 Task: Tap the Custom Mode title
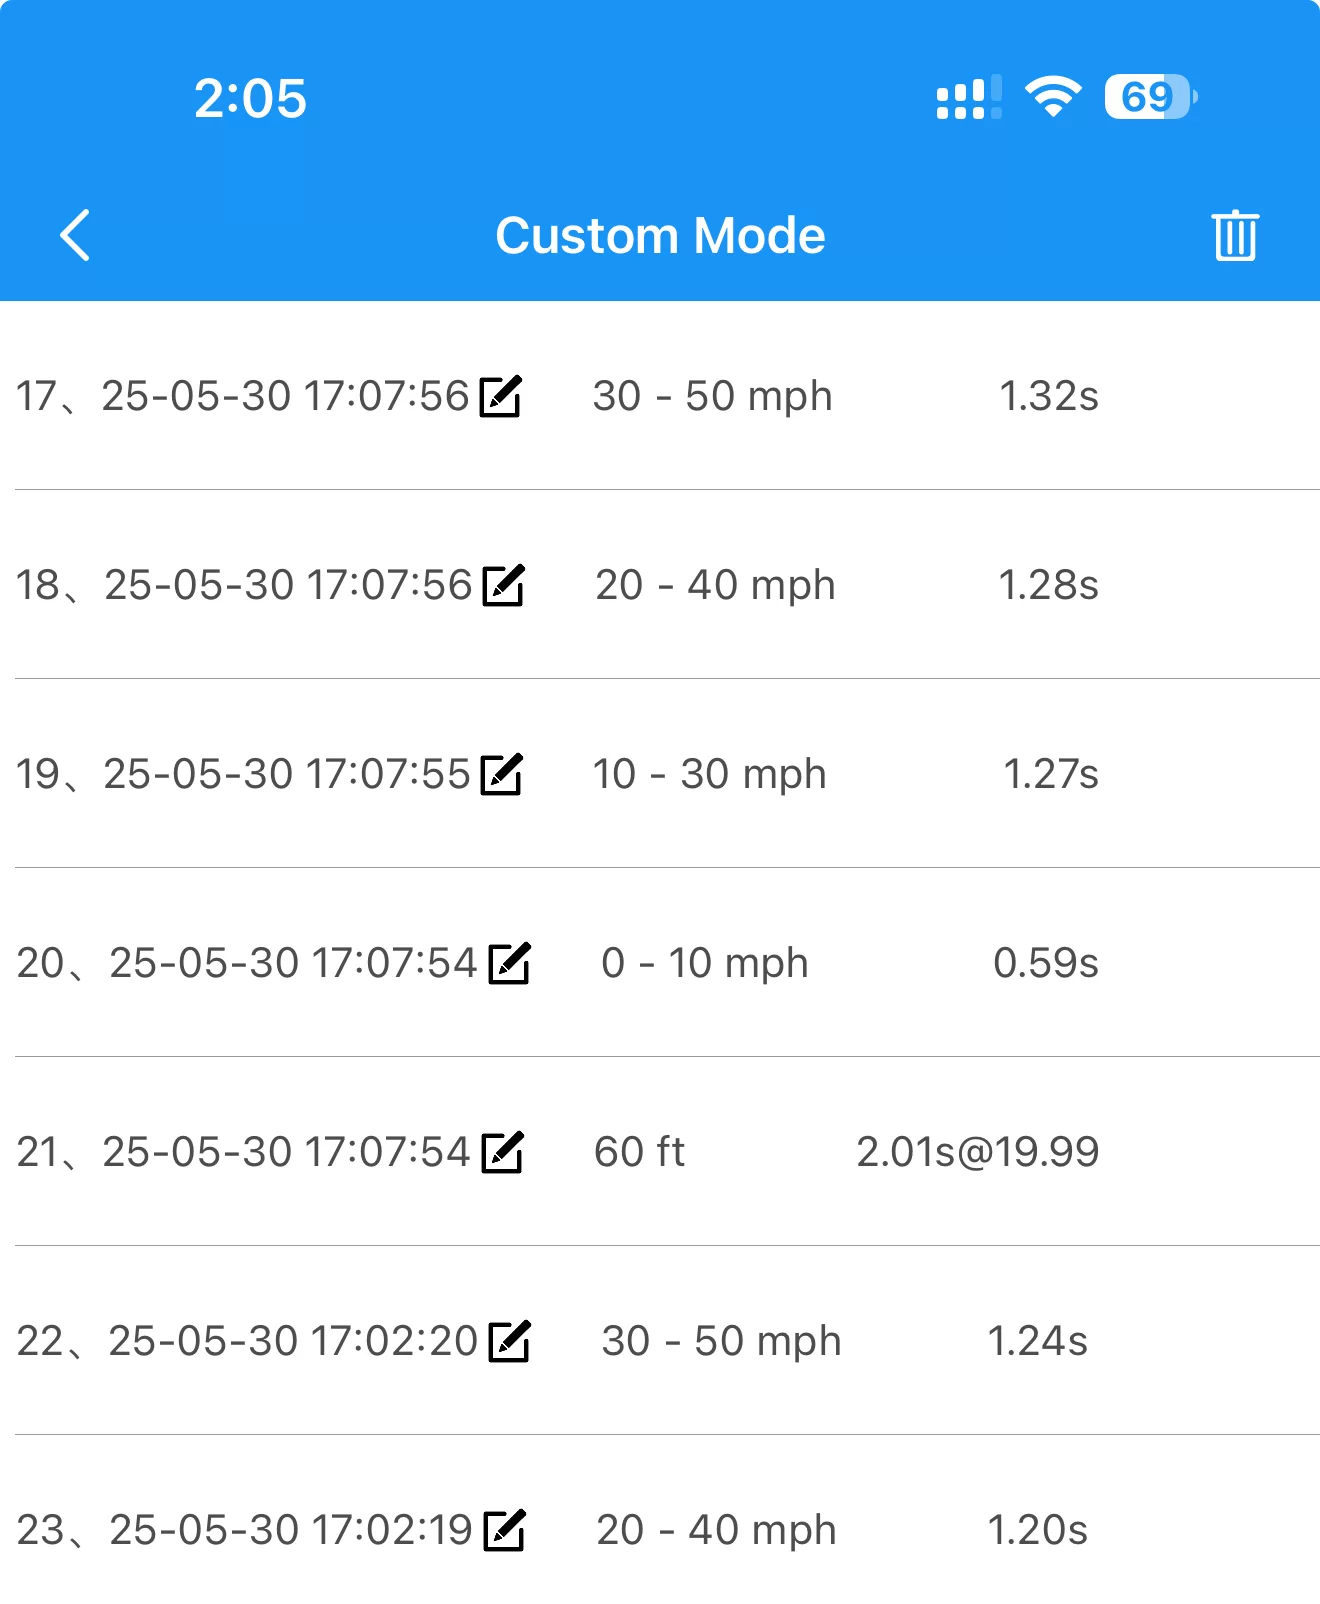coord(660,236)
